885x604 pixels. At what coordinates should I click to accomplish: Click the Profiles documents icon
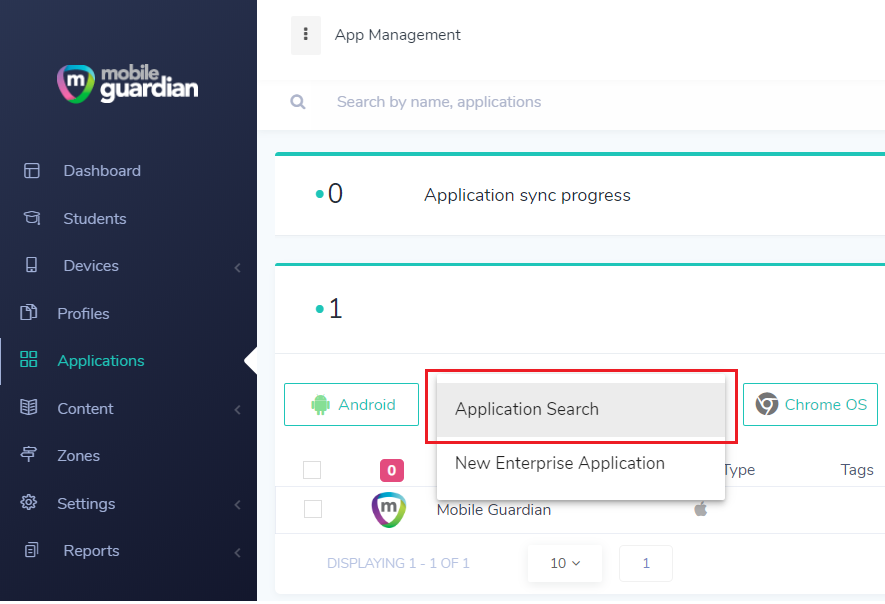pos(29,313)
